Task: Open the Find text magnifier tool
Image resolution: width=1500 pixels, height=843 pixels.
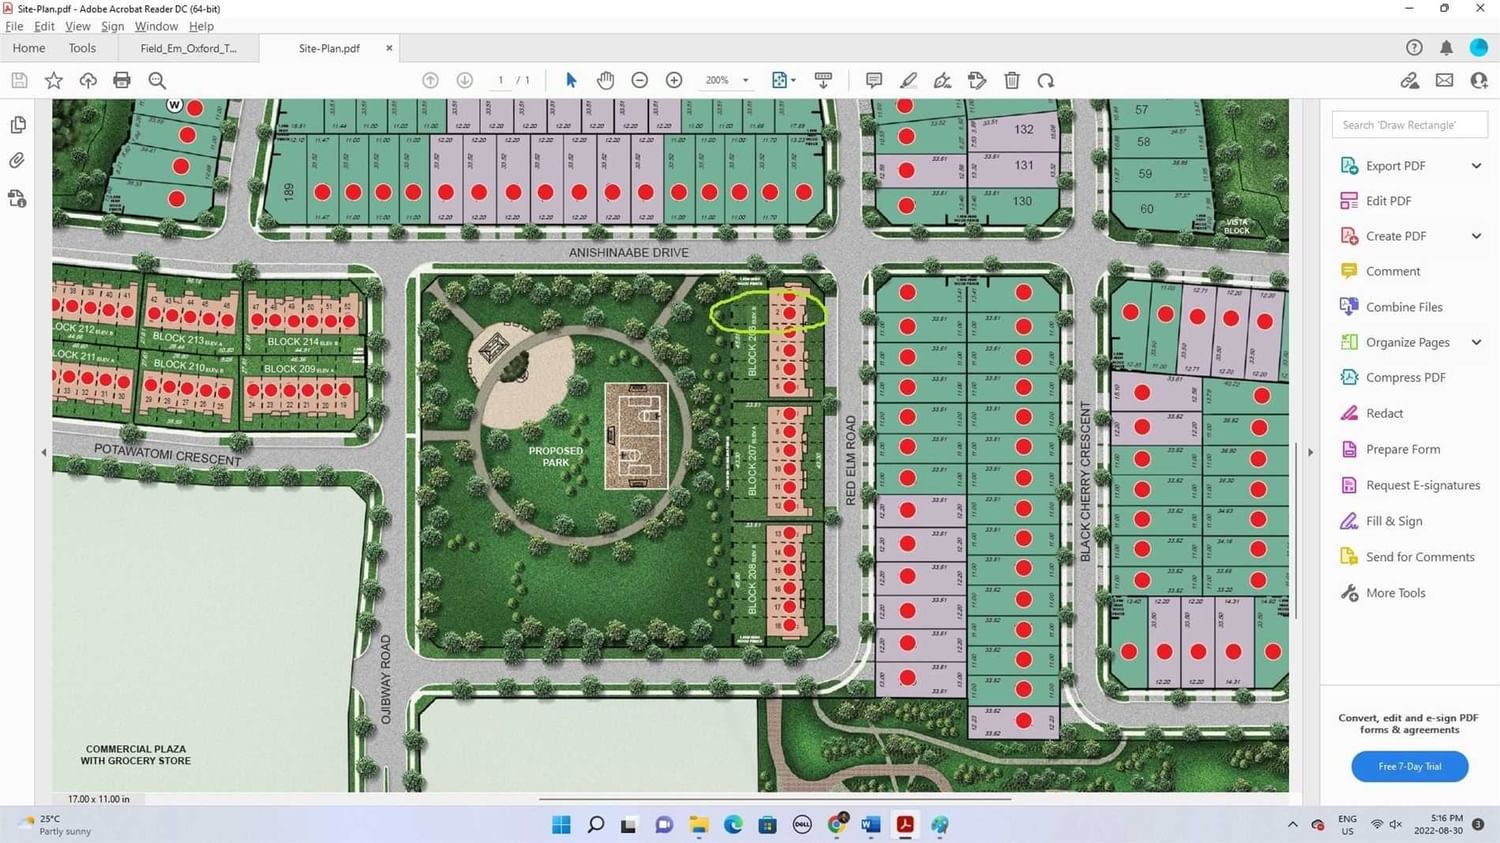Action: [x=157, y=80]
